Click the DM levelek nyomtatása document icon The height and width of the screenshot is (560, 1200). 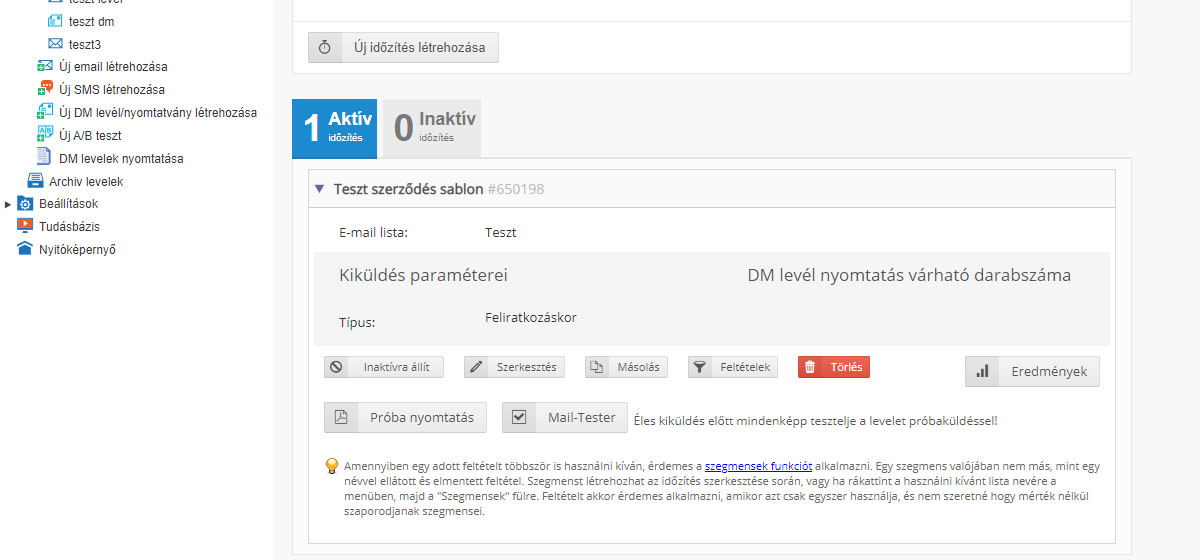pos(44,158)
